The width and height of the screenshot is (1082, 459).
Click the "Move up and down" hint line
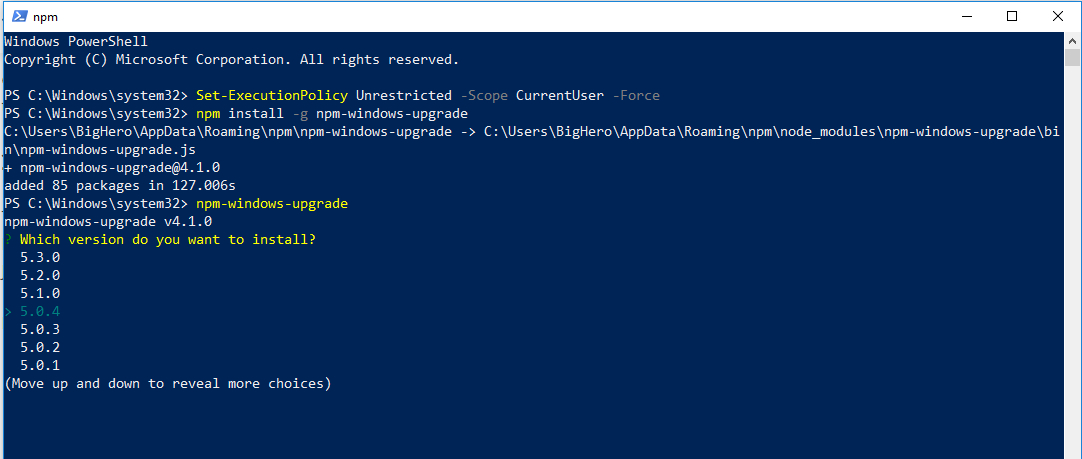168,383
